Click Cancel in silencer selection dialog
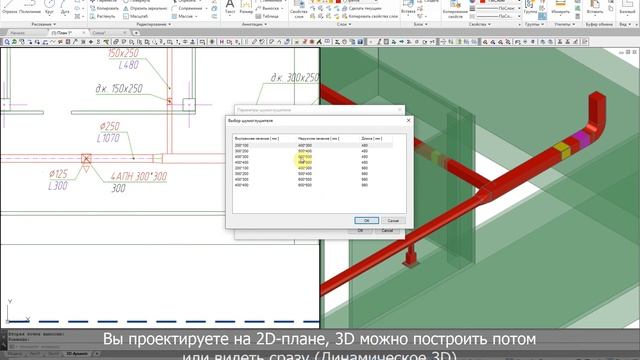 click(393, 220)
